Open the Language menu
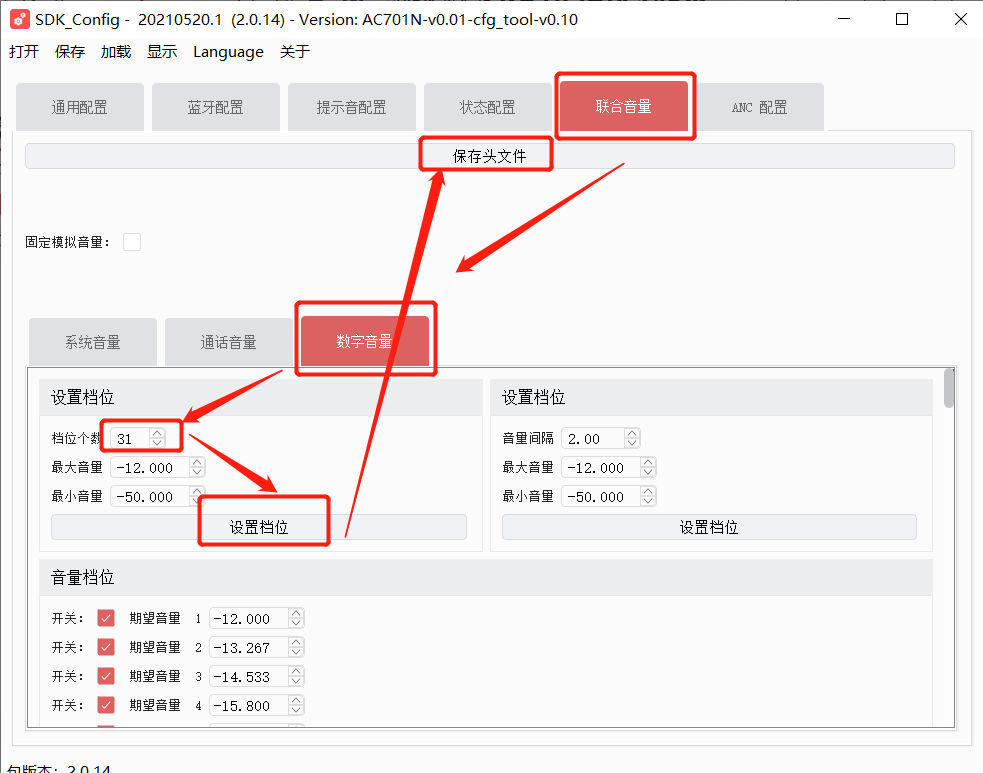This screenshot has width=983, height=773. [x=228, y=52]
